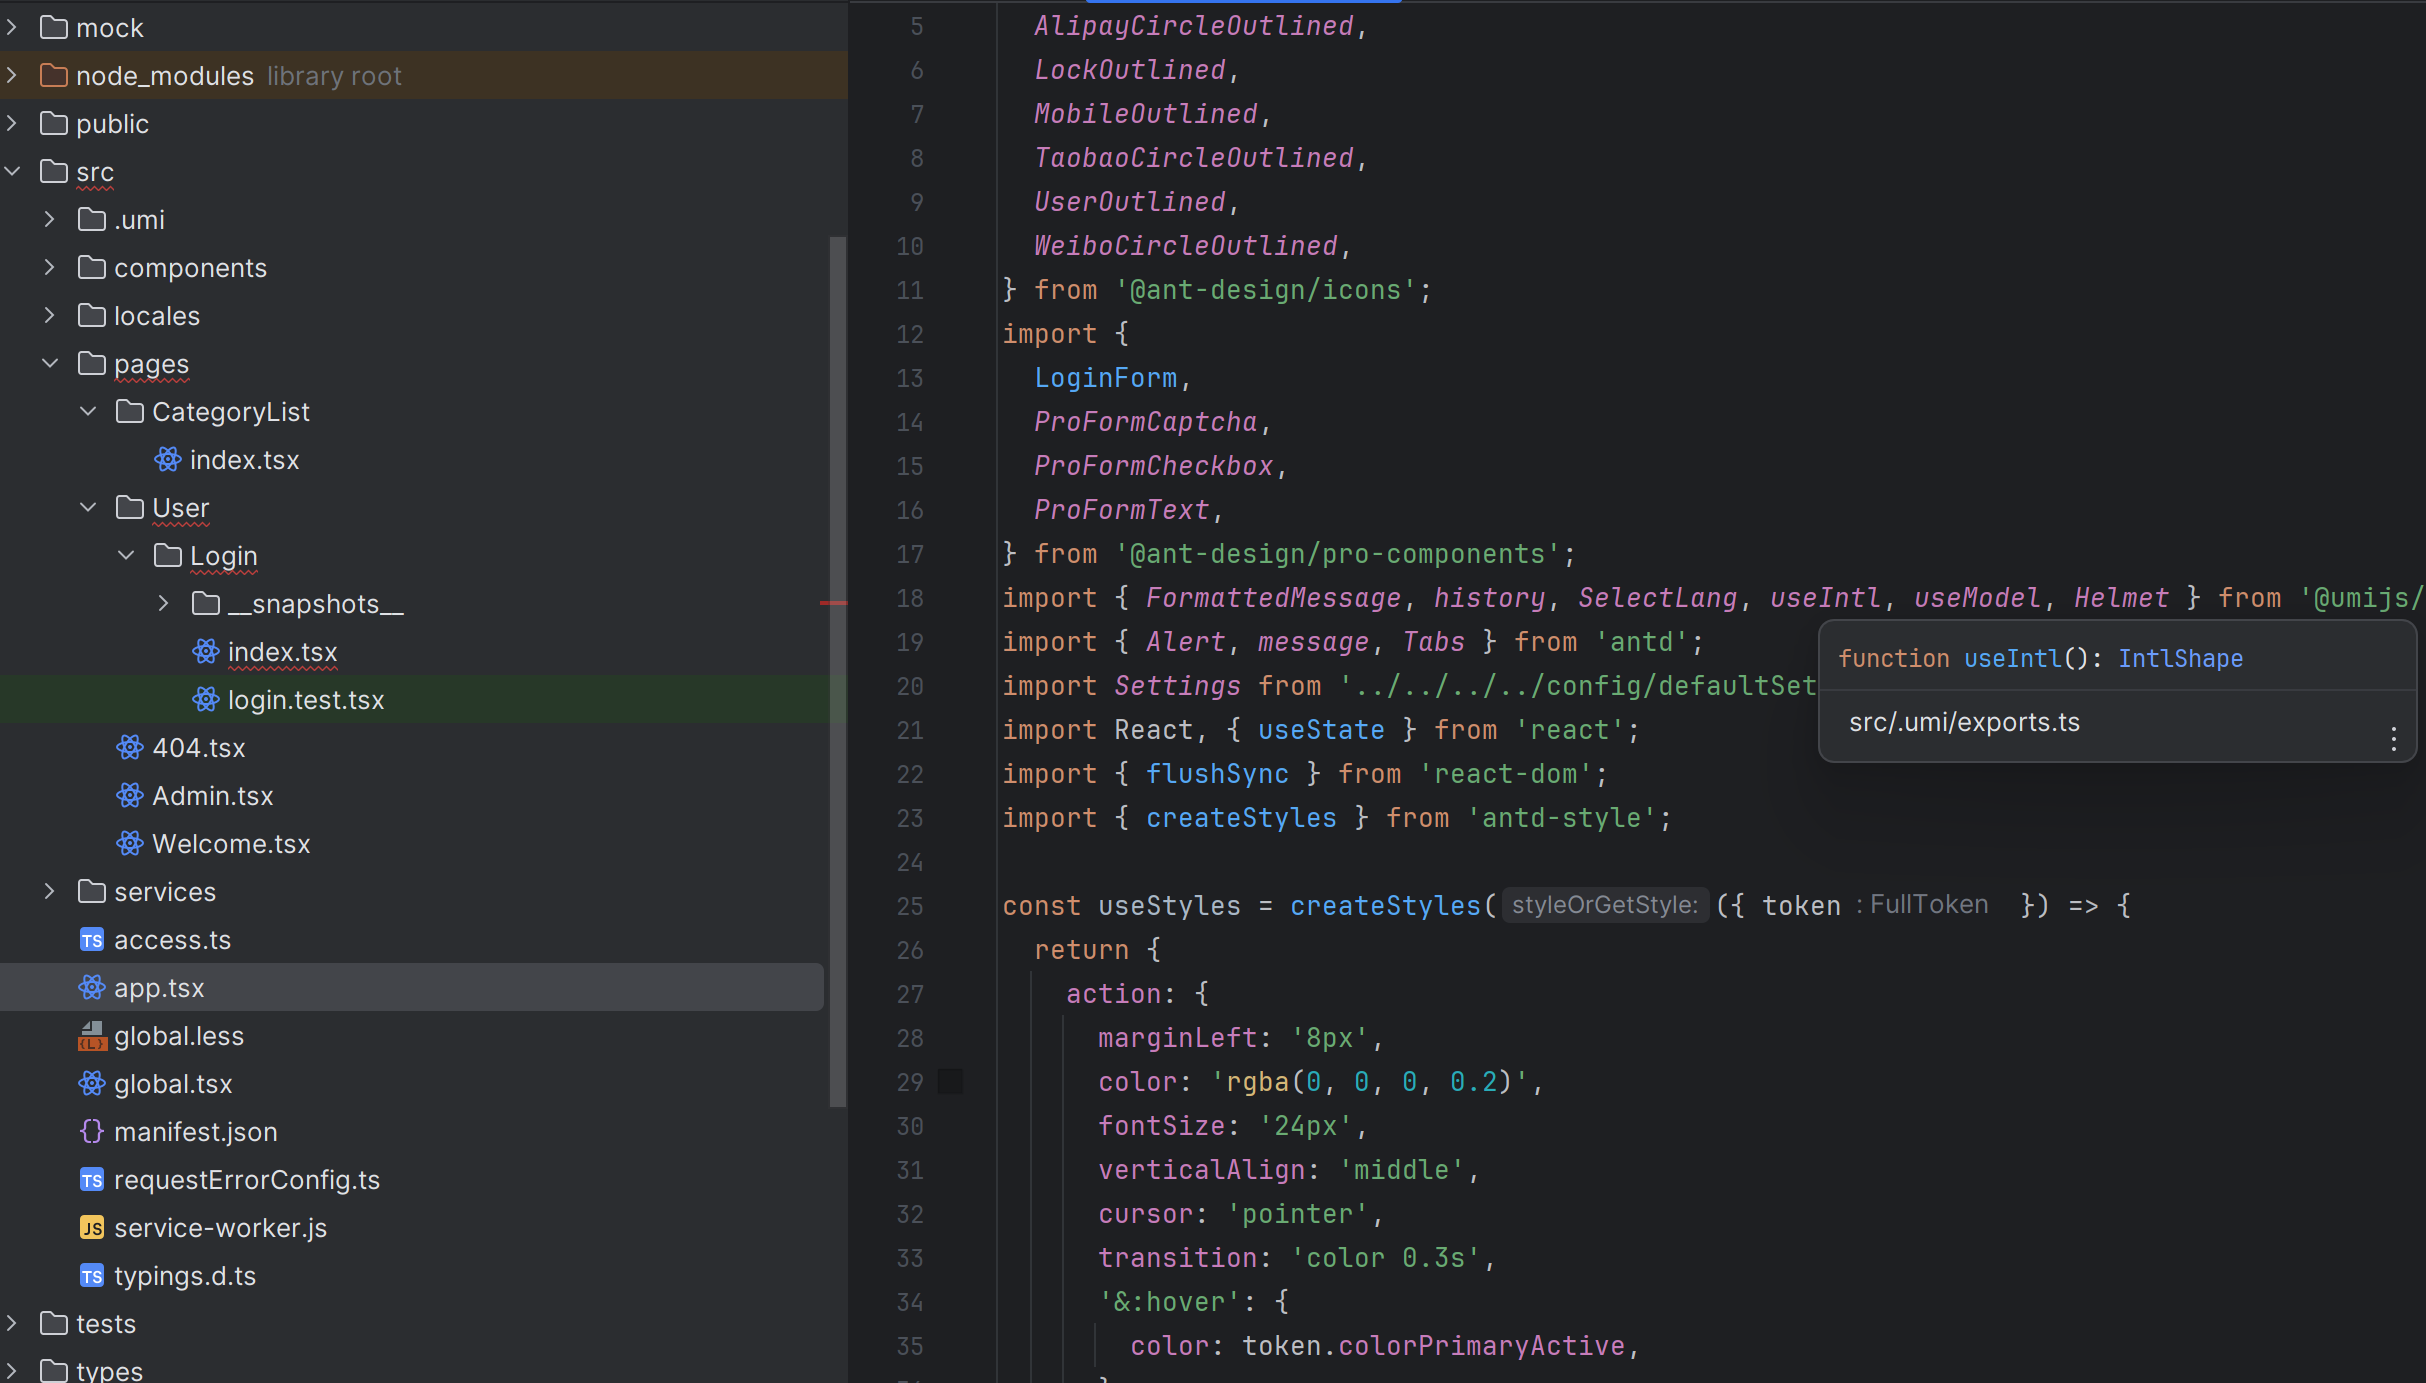This screenshot has height=1383, width=2426.
Task: Click 'useIntl' import on line 18
Action: click(1825, 598)
